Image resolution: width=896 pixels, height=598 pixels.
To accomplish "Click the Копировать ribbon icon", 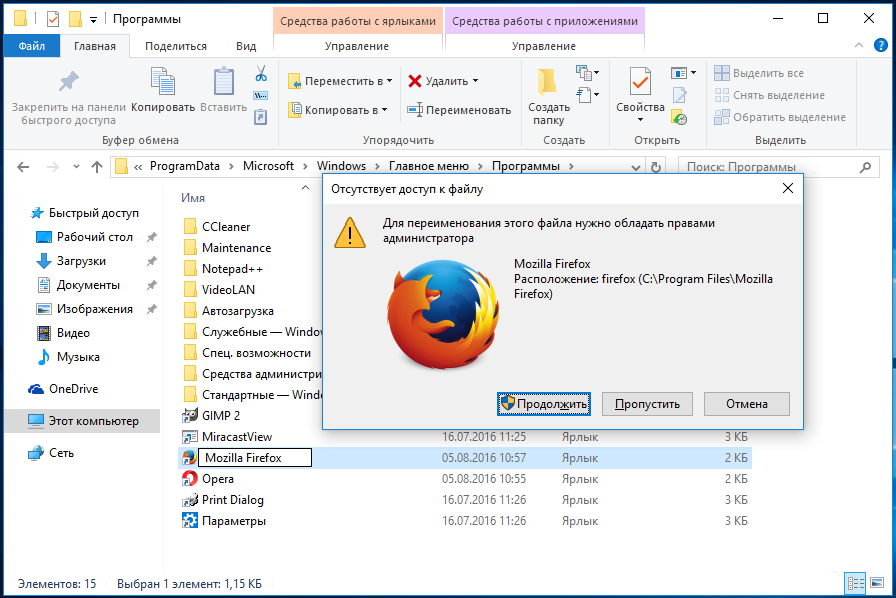I will [163, 81].
